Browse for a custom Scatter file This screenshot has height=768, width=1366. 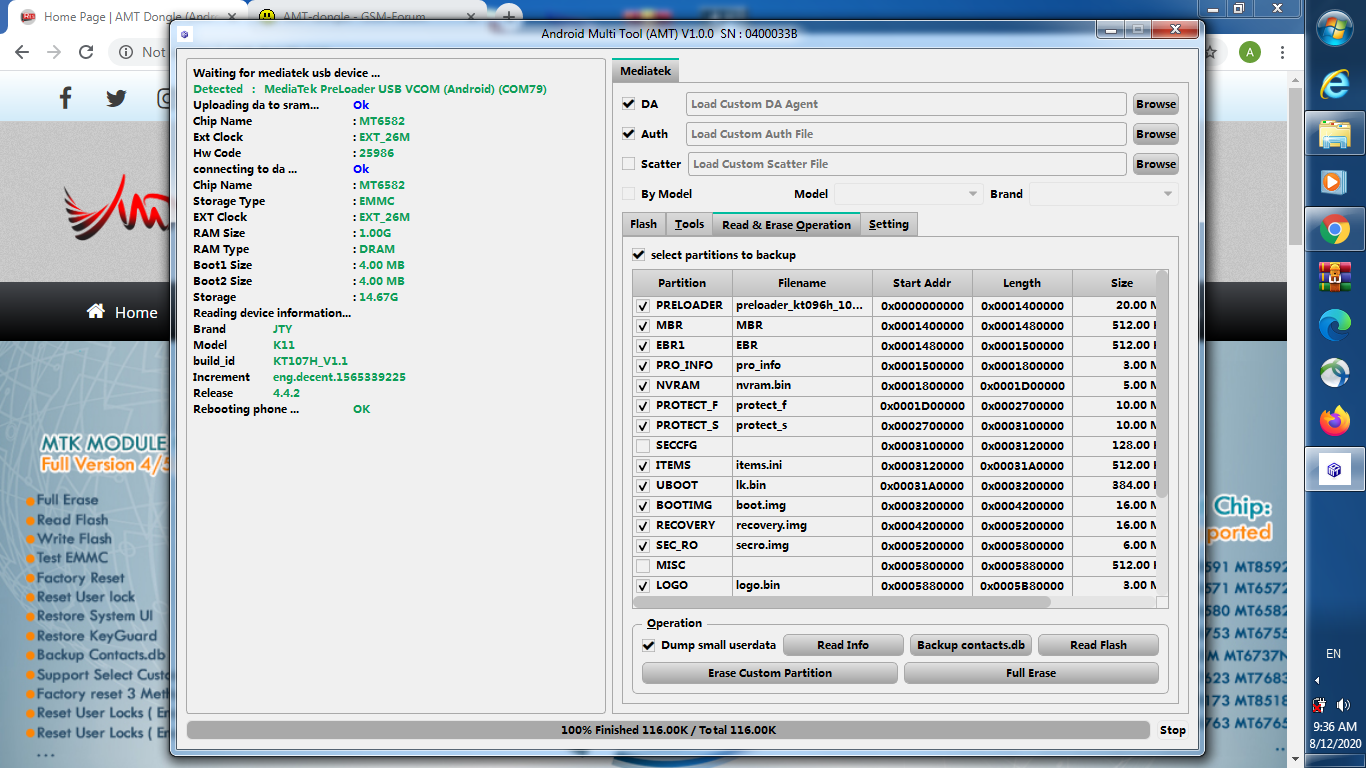click(1156, 164)
